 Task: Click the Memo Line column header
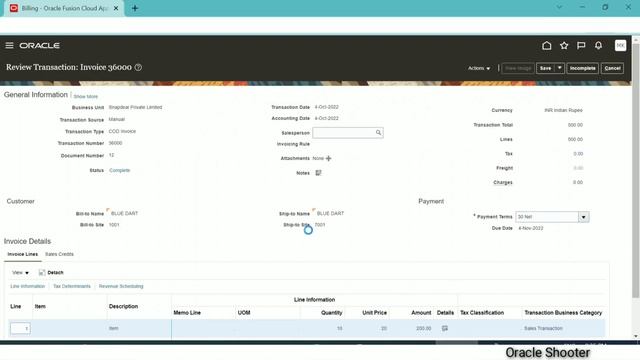point(187,313)
